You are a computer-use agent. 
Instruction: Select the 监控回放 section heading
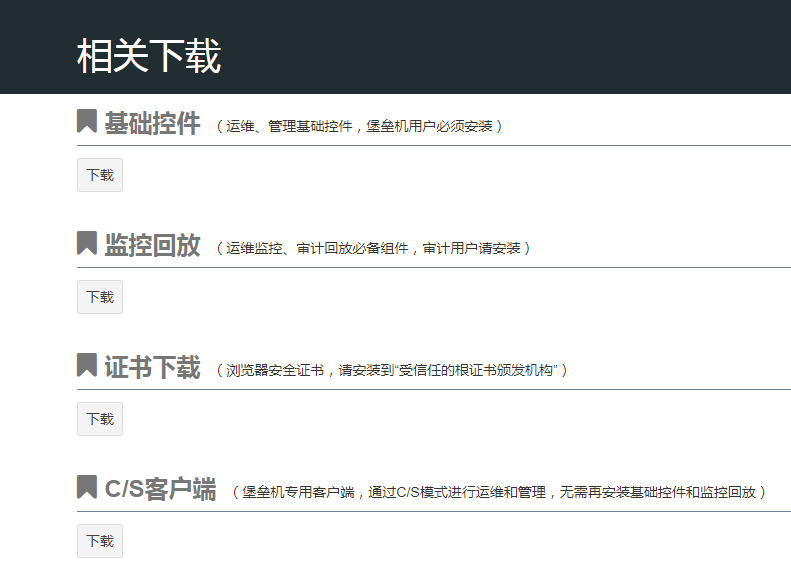coord(152,246)
